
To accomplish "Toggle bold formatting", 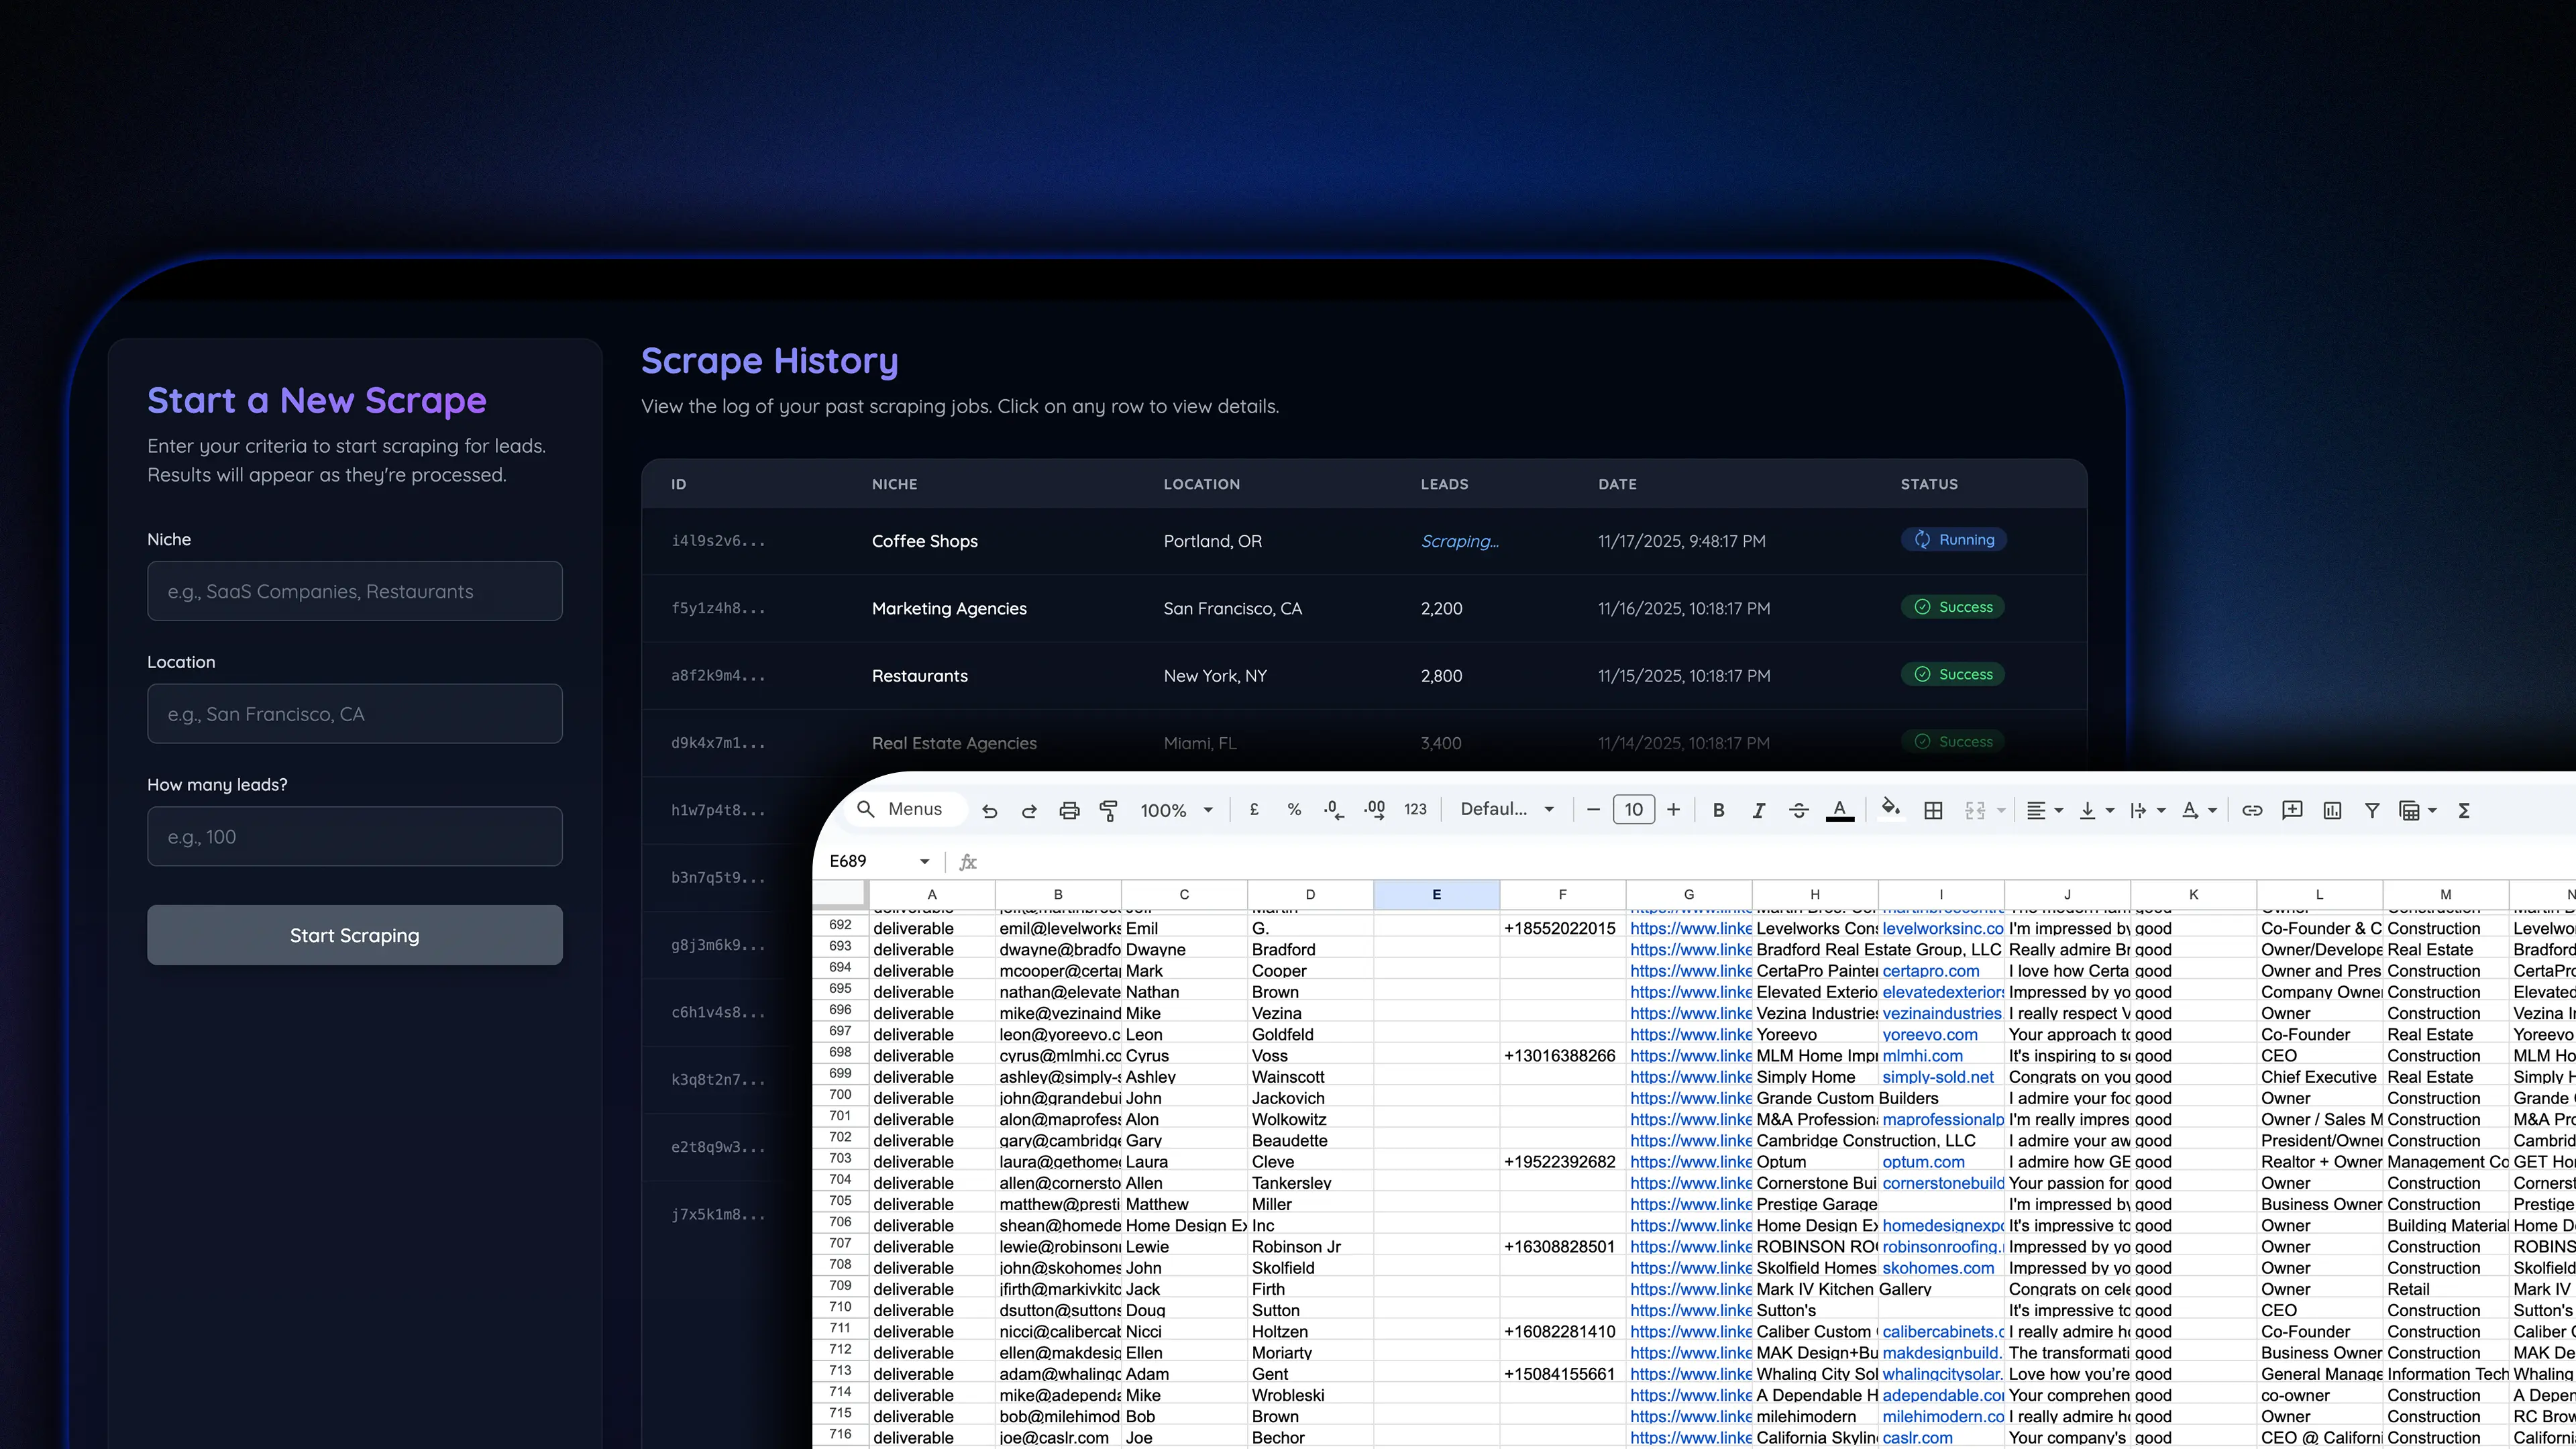I will point(1718,810).
